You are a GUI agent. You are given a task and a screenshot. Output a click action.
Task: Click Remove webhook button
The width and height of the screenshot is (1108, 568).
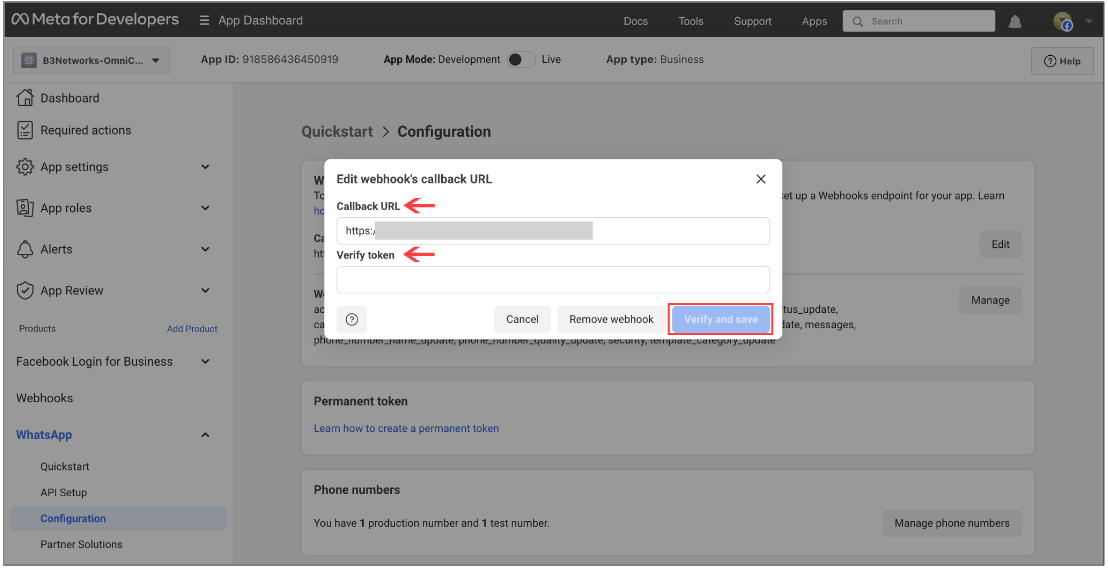point(611,319)
